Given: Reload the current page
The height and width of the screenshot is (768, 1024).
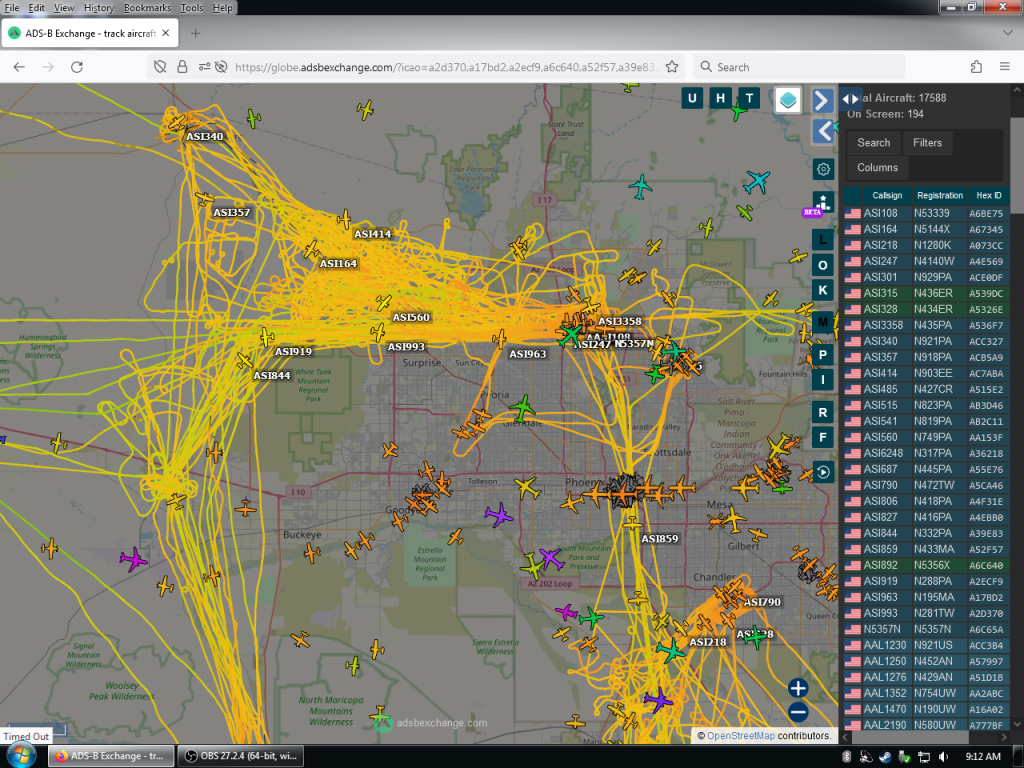Looking at the screenshot, I should click(76, 67).
